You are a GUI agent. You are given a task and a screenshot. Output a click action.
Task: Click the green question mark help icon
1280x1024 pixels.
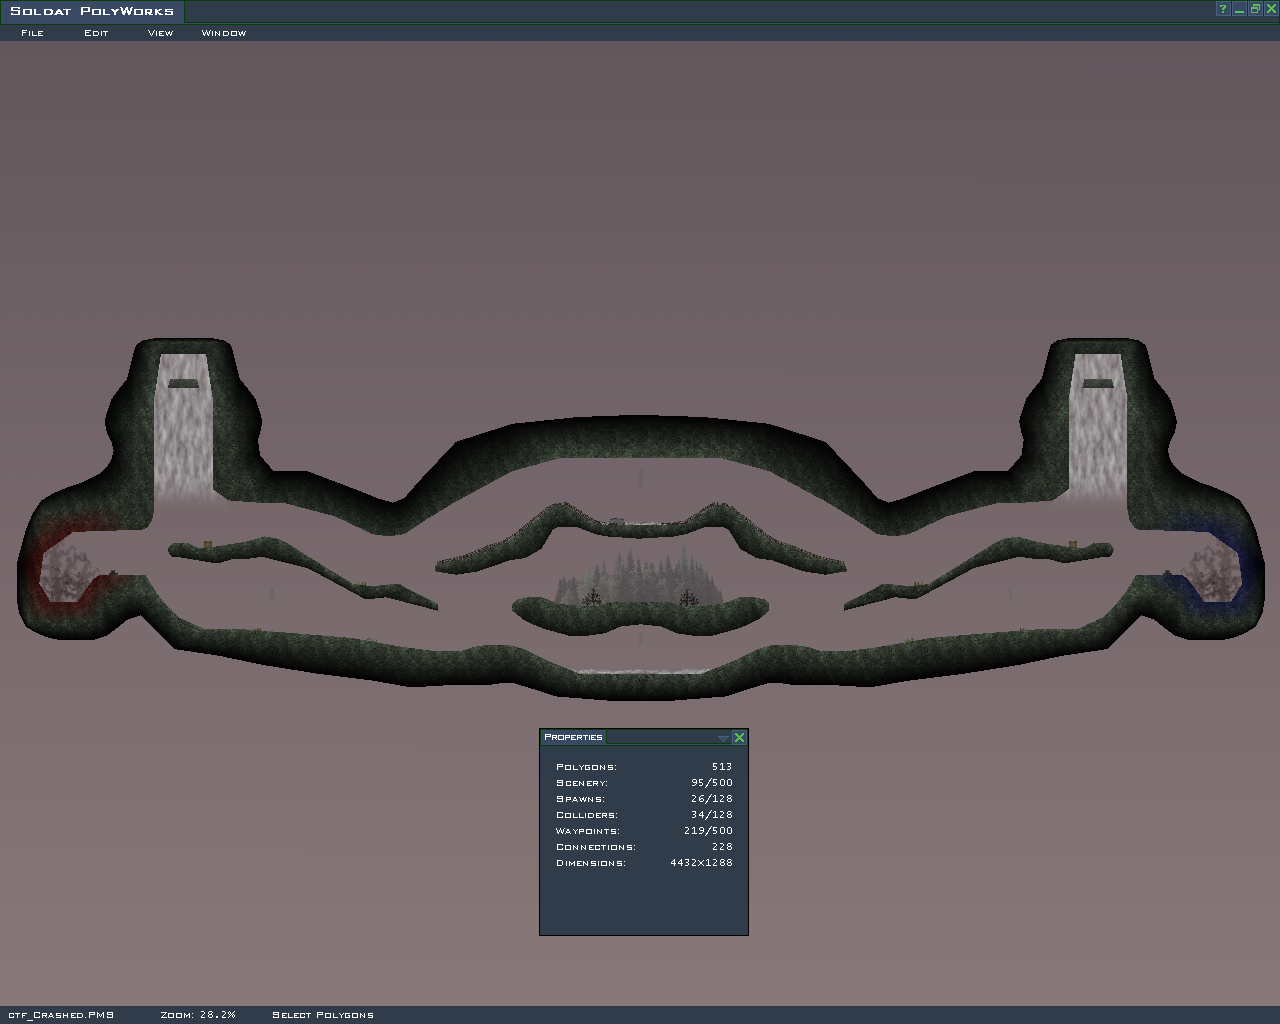pos(1222,9)
